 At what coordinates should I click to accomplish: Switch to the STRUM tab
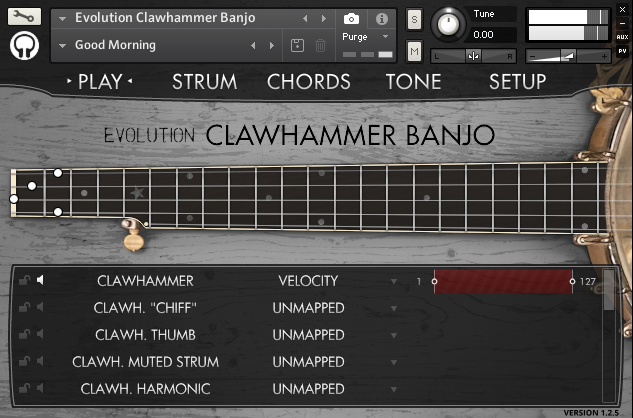[x=205, y=82]
